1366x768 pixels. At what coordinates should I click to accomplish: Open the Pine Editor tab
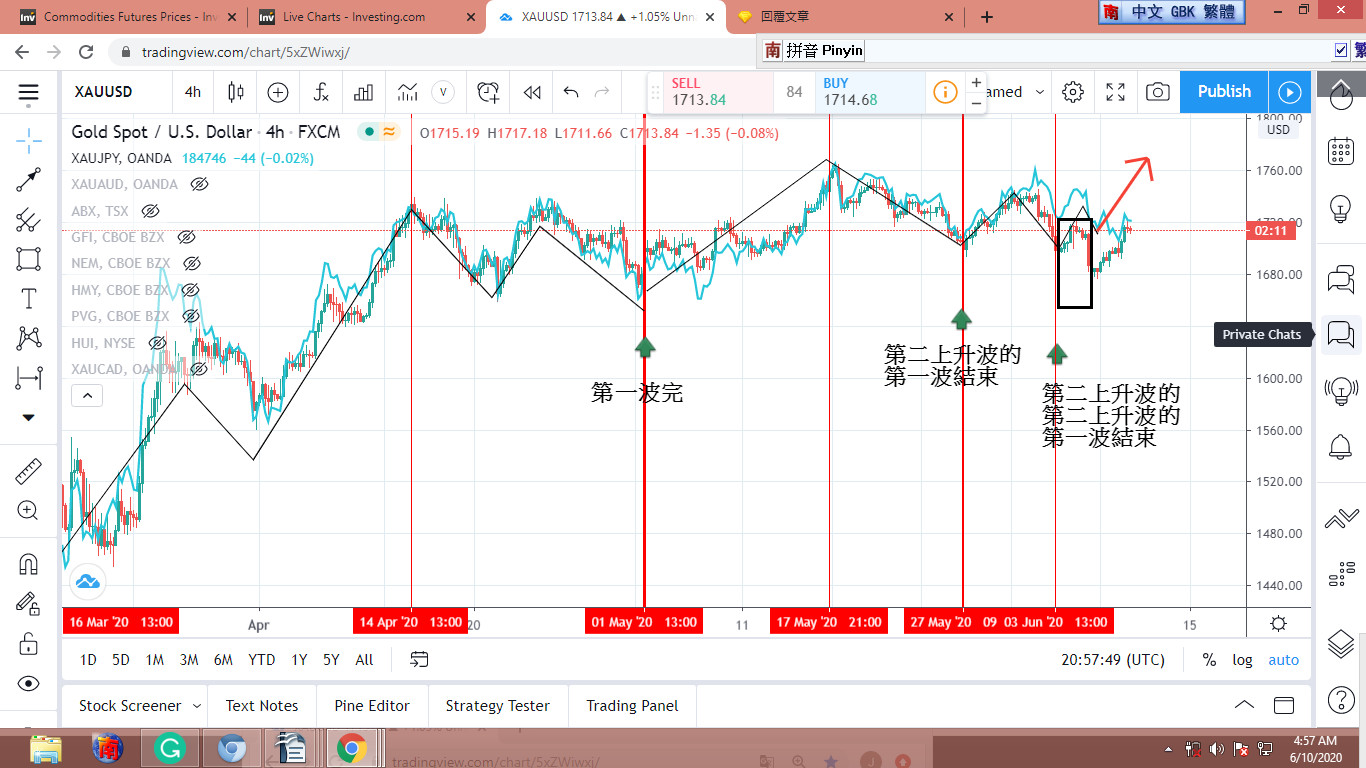click(x=372, y=706)
